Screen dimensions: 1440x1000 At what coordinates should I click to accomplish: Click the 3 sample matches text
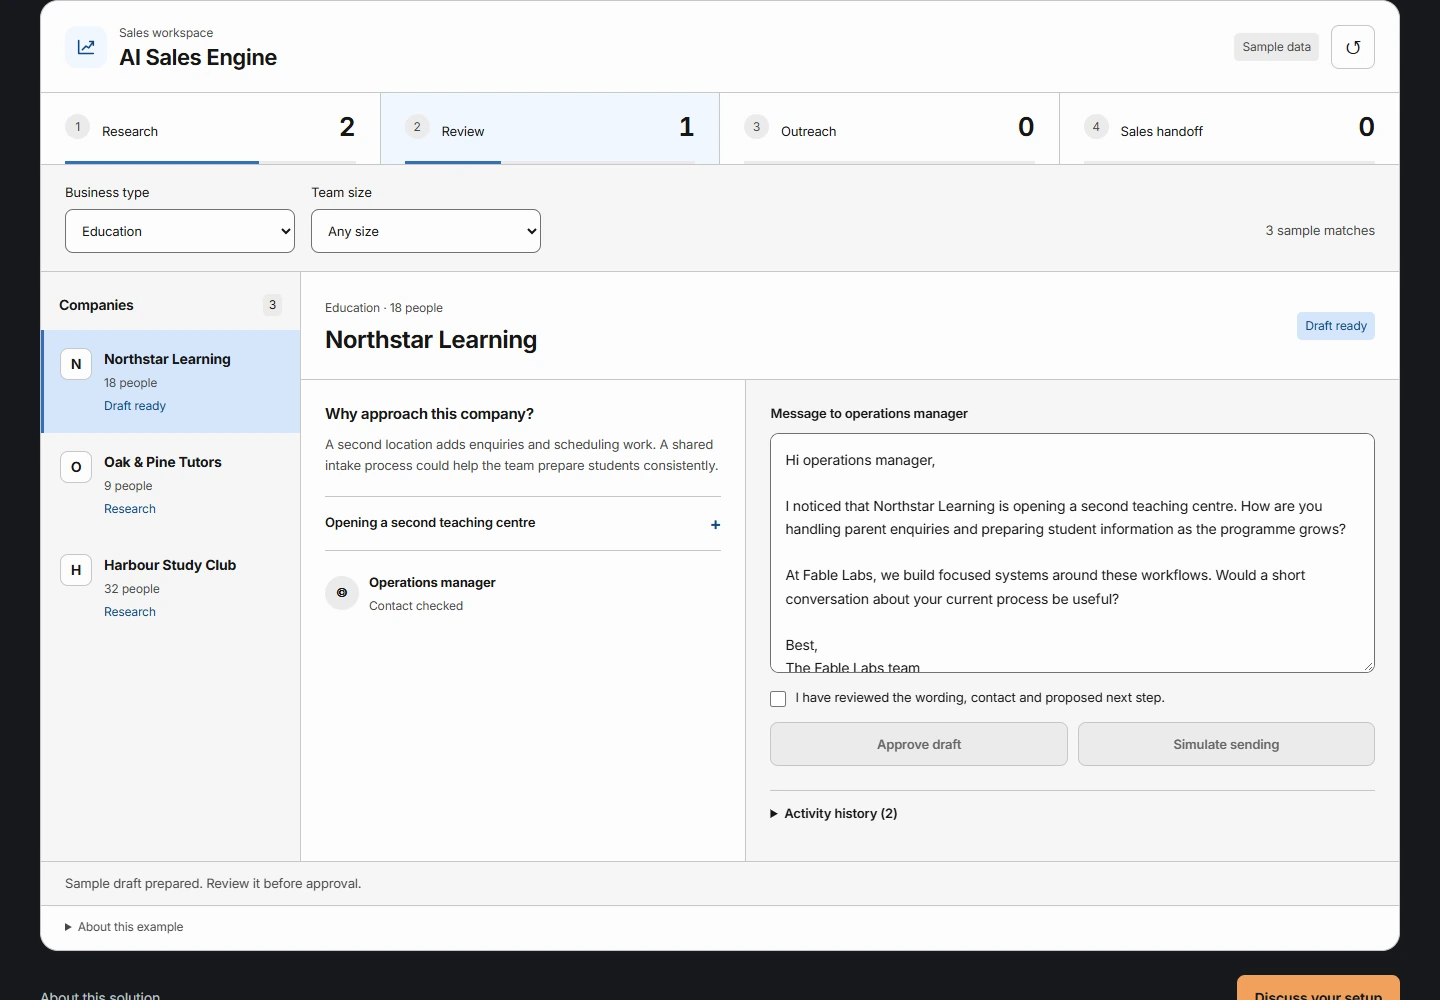pyautogui.click(x=1320, y=231)
